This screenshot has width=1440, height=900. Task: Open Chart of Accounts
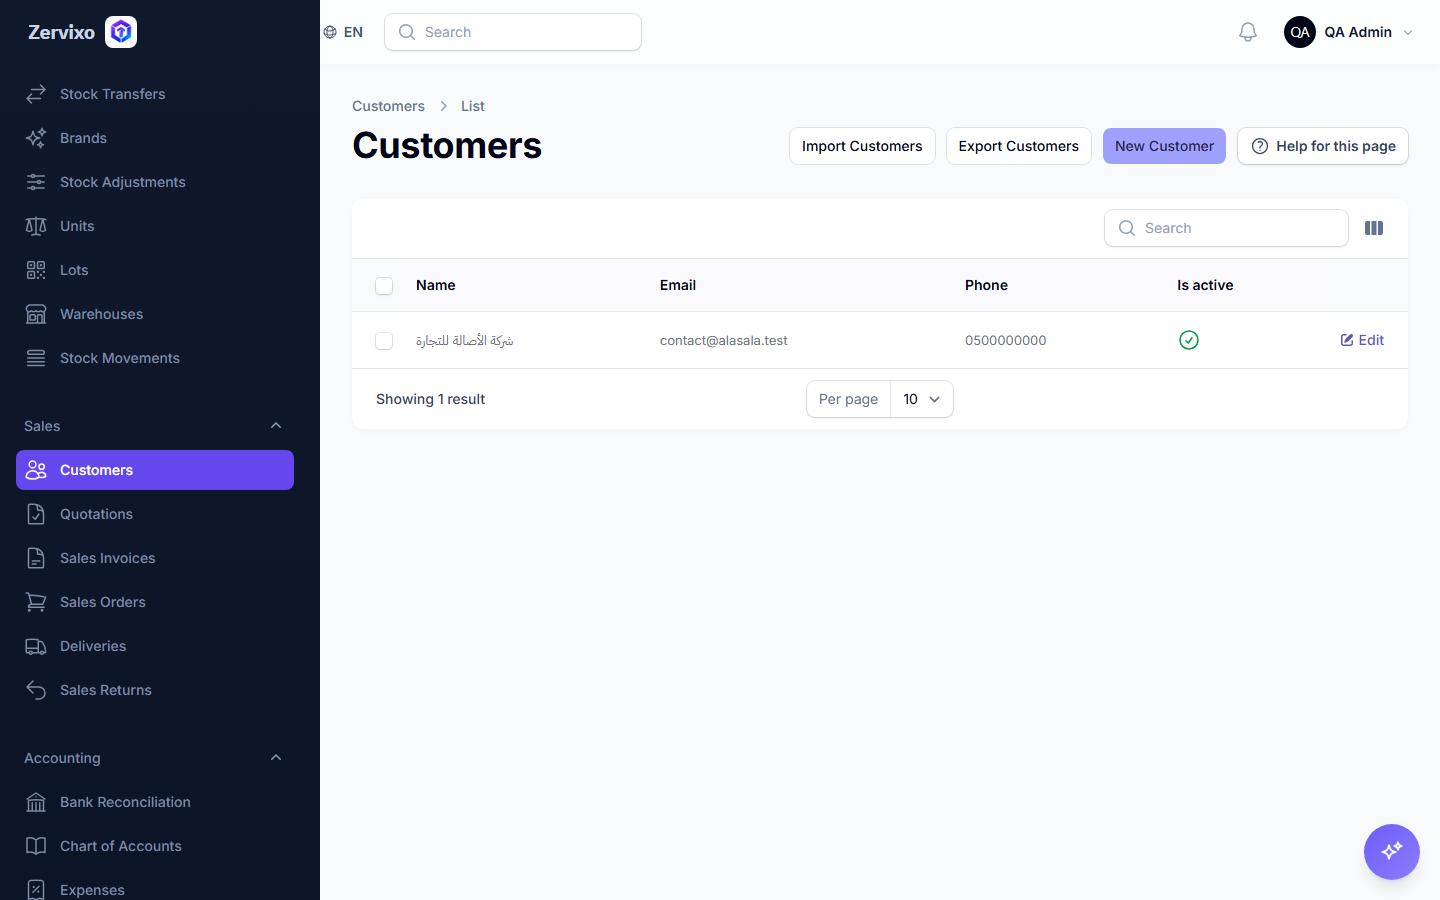point(155,846)
